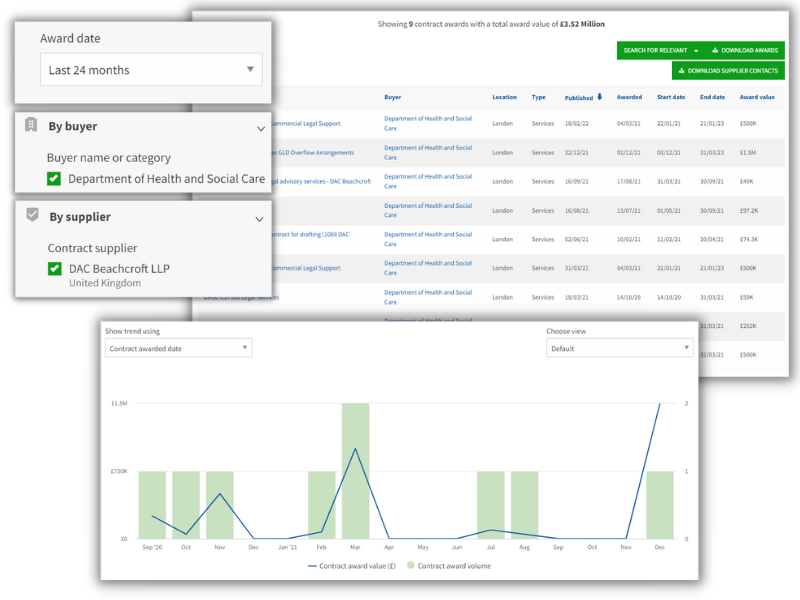The image size is (800, 600).
Task: Collapse the By supplier filter section
Action: pos(259,219)
